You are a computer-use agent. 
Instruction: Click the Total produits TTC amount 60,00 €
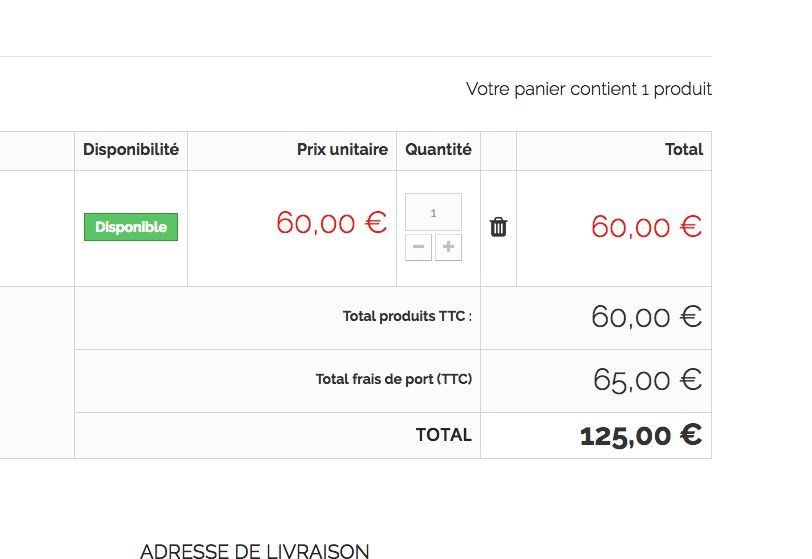tap(646, 317)
